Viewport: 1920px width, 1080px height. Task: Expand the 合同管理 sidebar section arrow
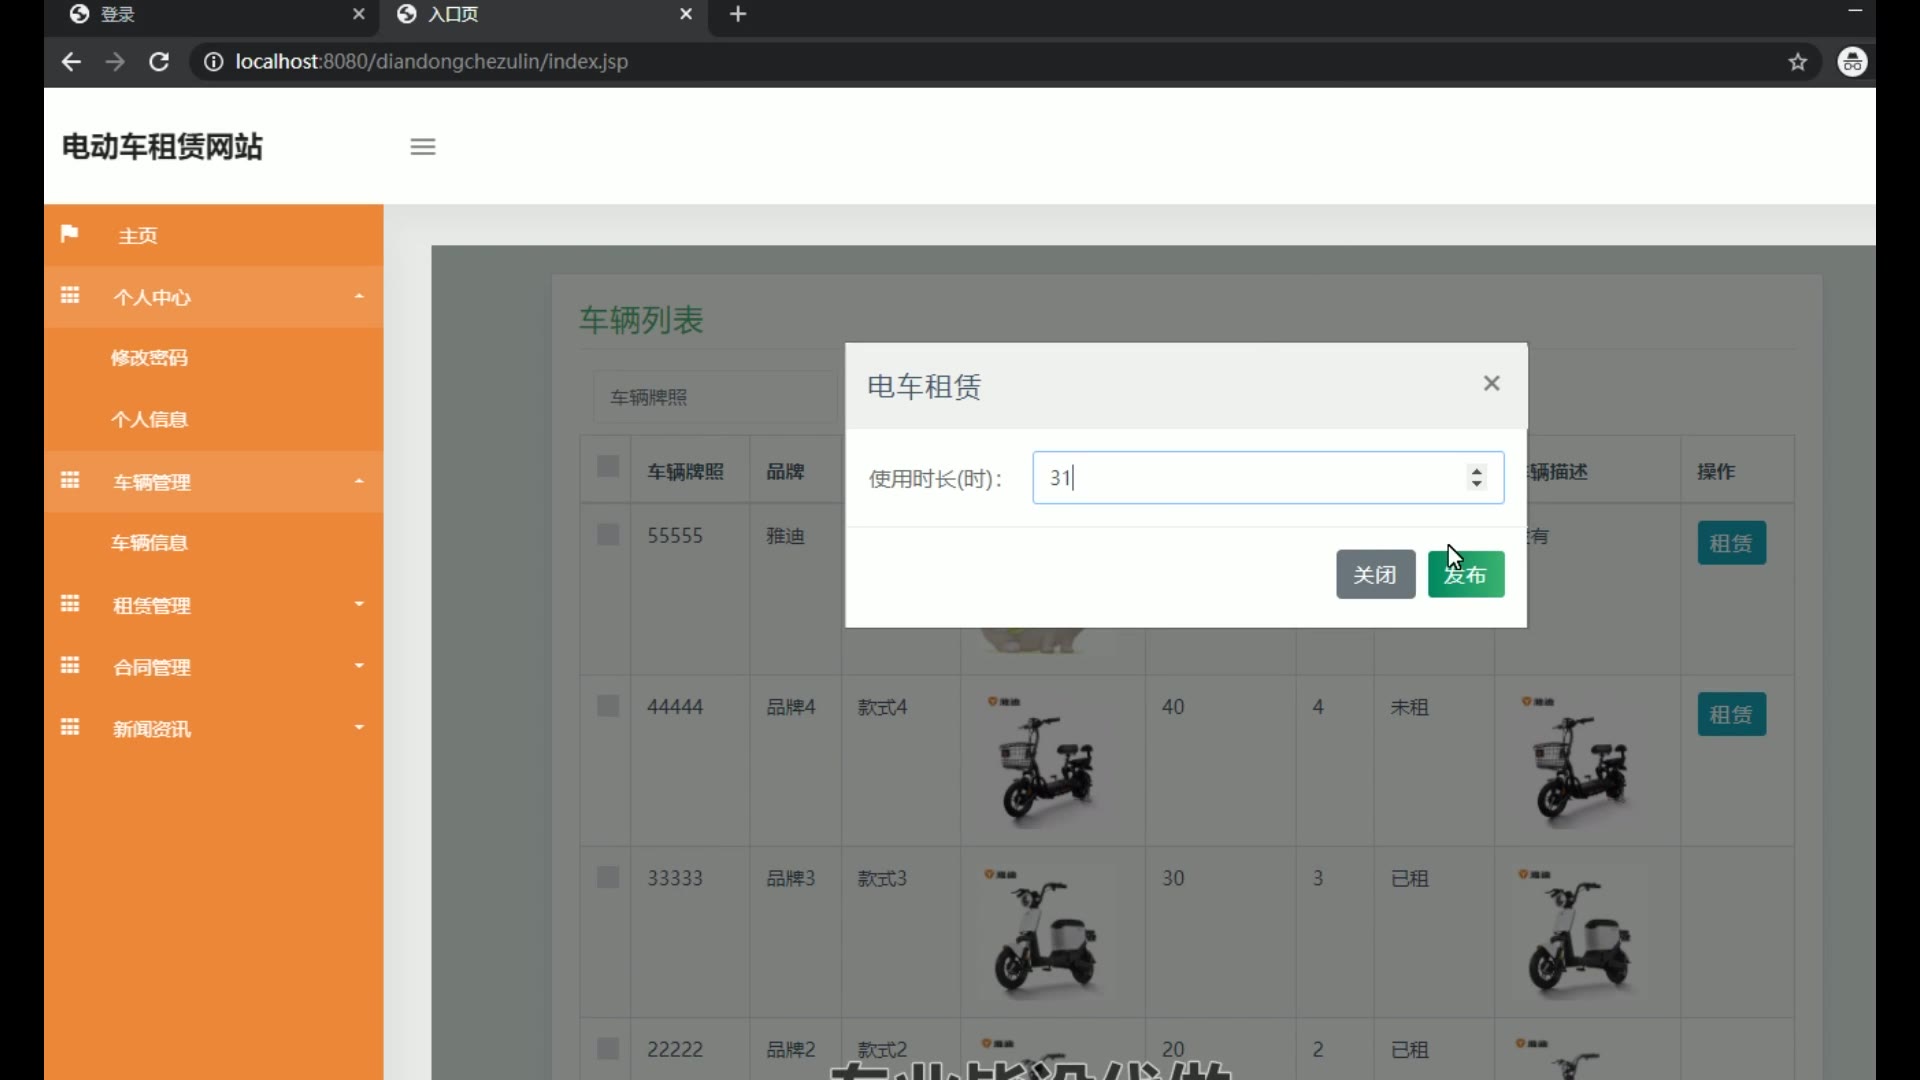point(359,666)
